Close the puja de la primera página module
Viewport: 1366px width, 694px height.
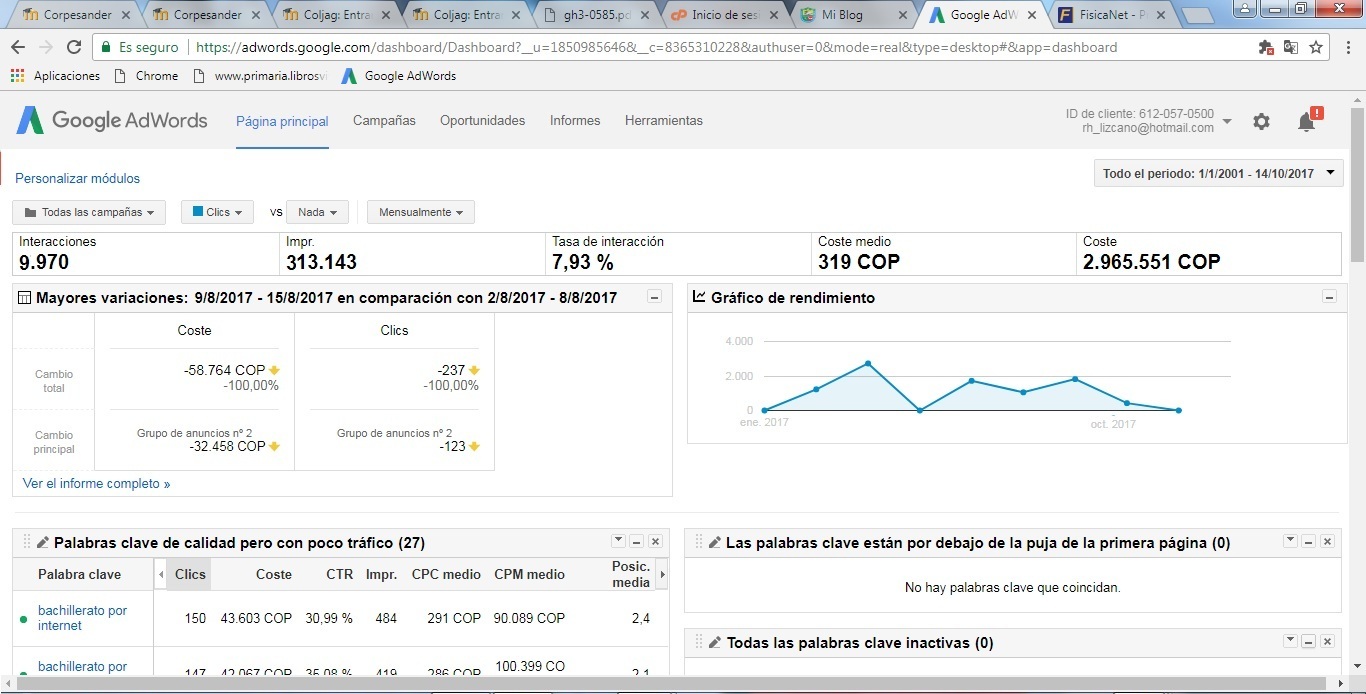[1327, 541]
